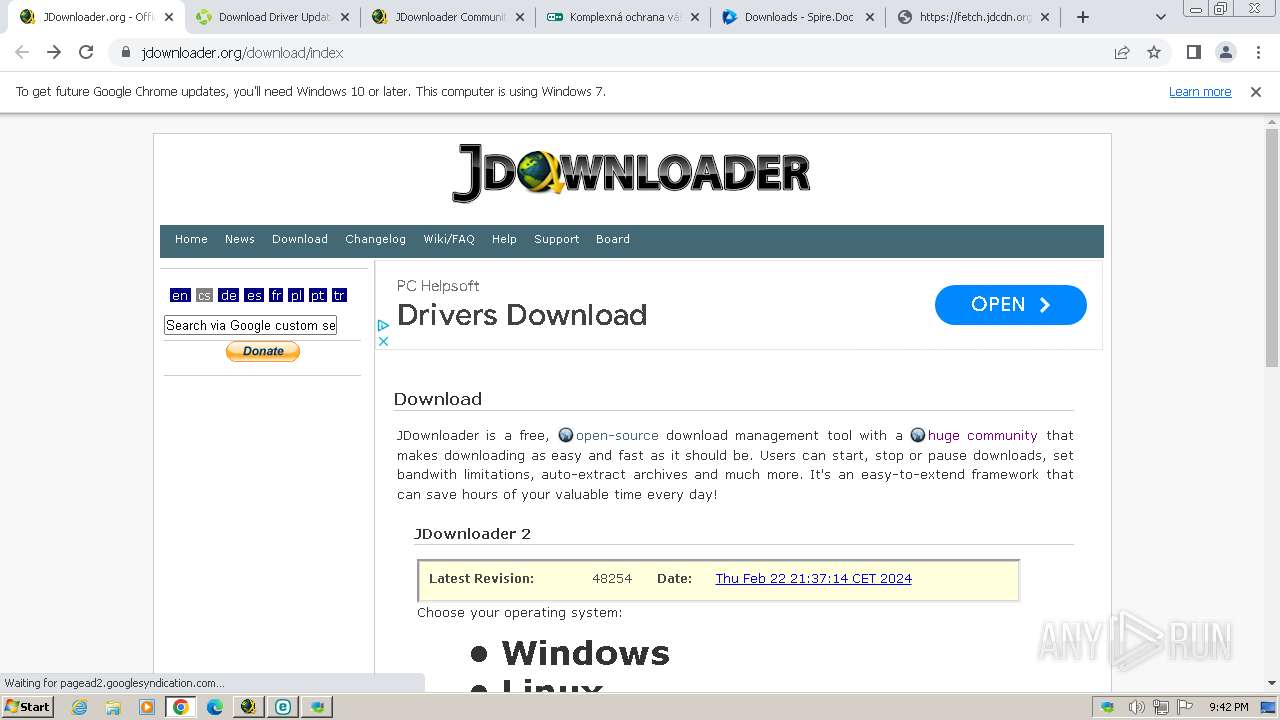Switch site language to de
Viewport: 1280px width, 720px height.
click(229, 295)
